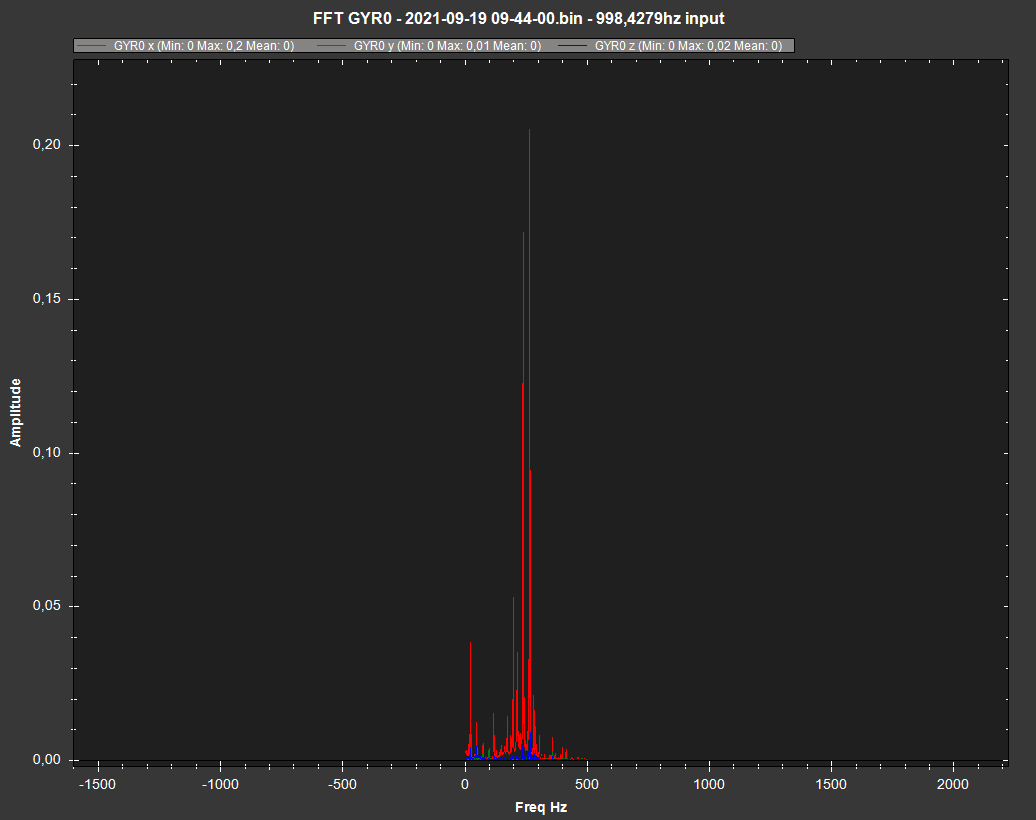Click the -500 frequency axis value
Viewport: 1036px width, 820px height.
click(342, 784)
